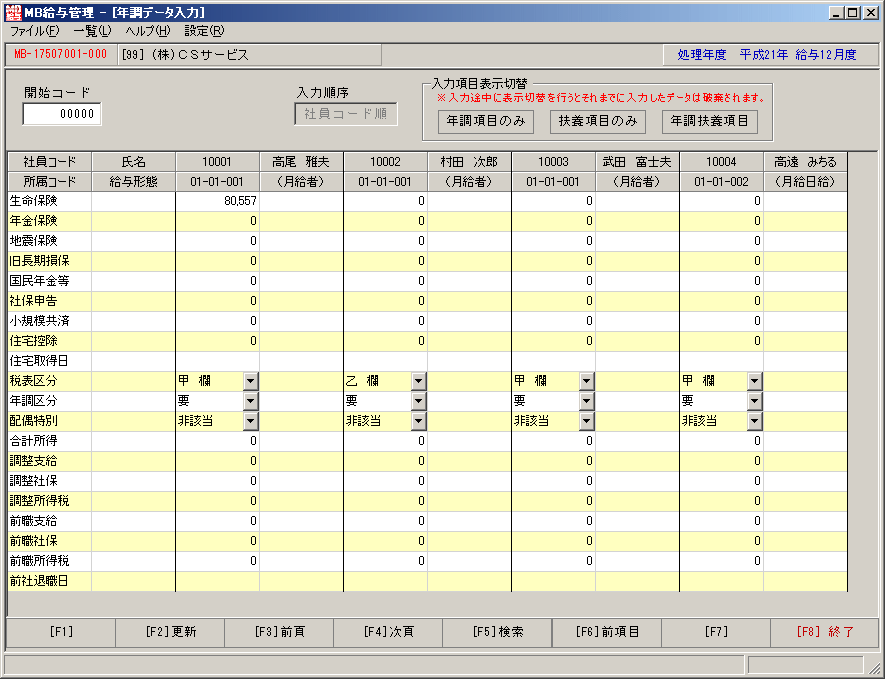The height and width of the screenshot is (679, 885).
Task: Open 配偶特別 dropdown for employee 10004
Action: click(755, 421)
